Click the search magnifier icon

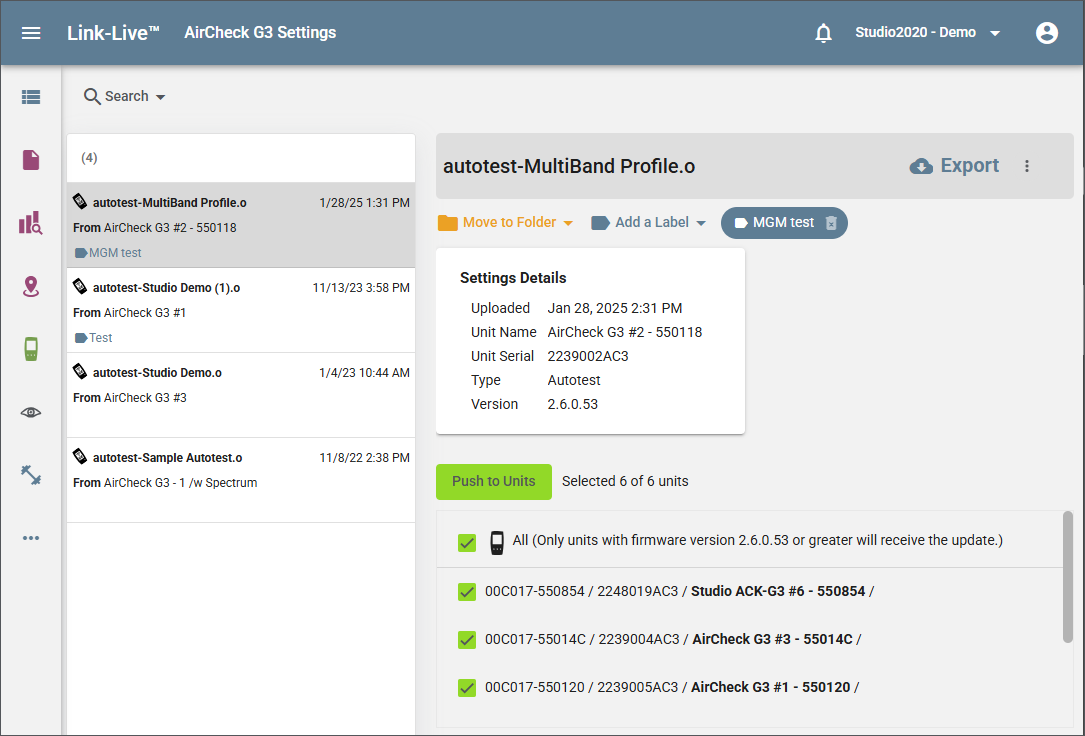tap(92, 96)
